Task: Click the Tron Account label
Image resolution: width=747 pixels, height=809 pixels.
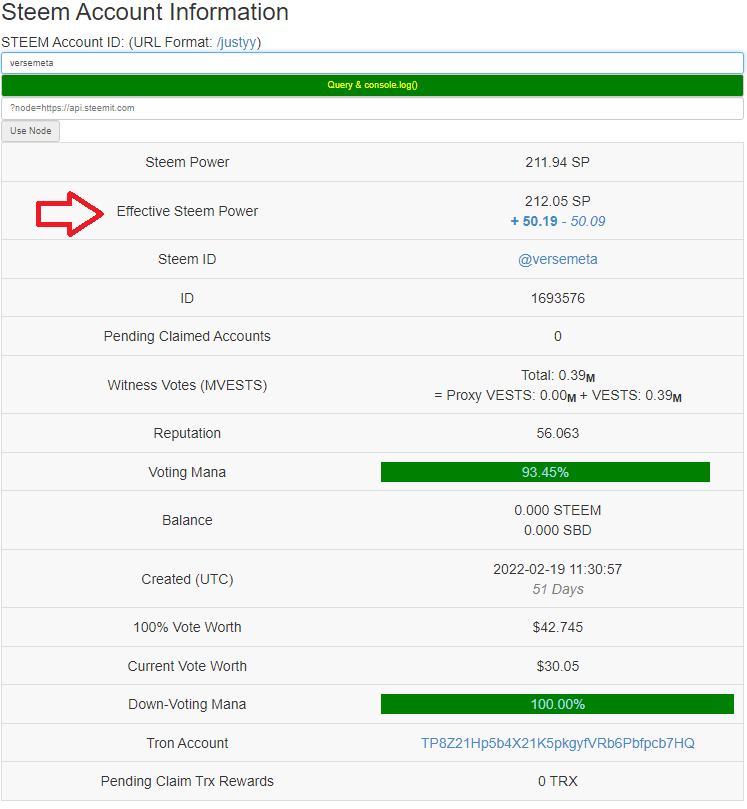Action: tap(187, 743)
